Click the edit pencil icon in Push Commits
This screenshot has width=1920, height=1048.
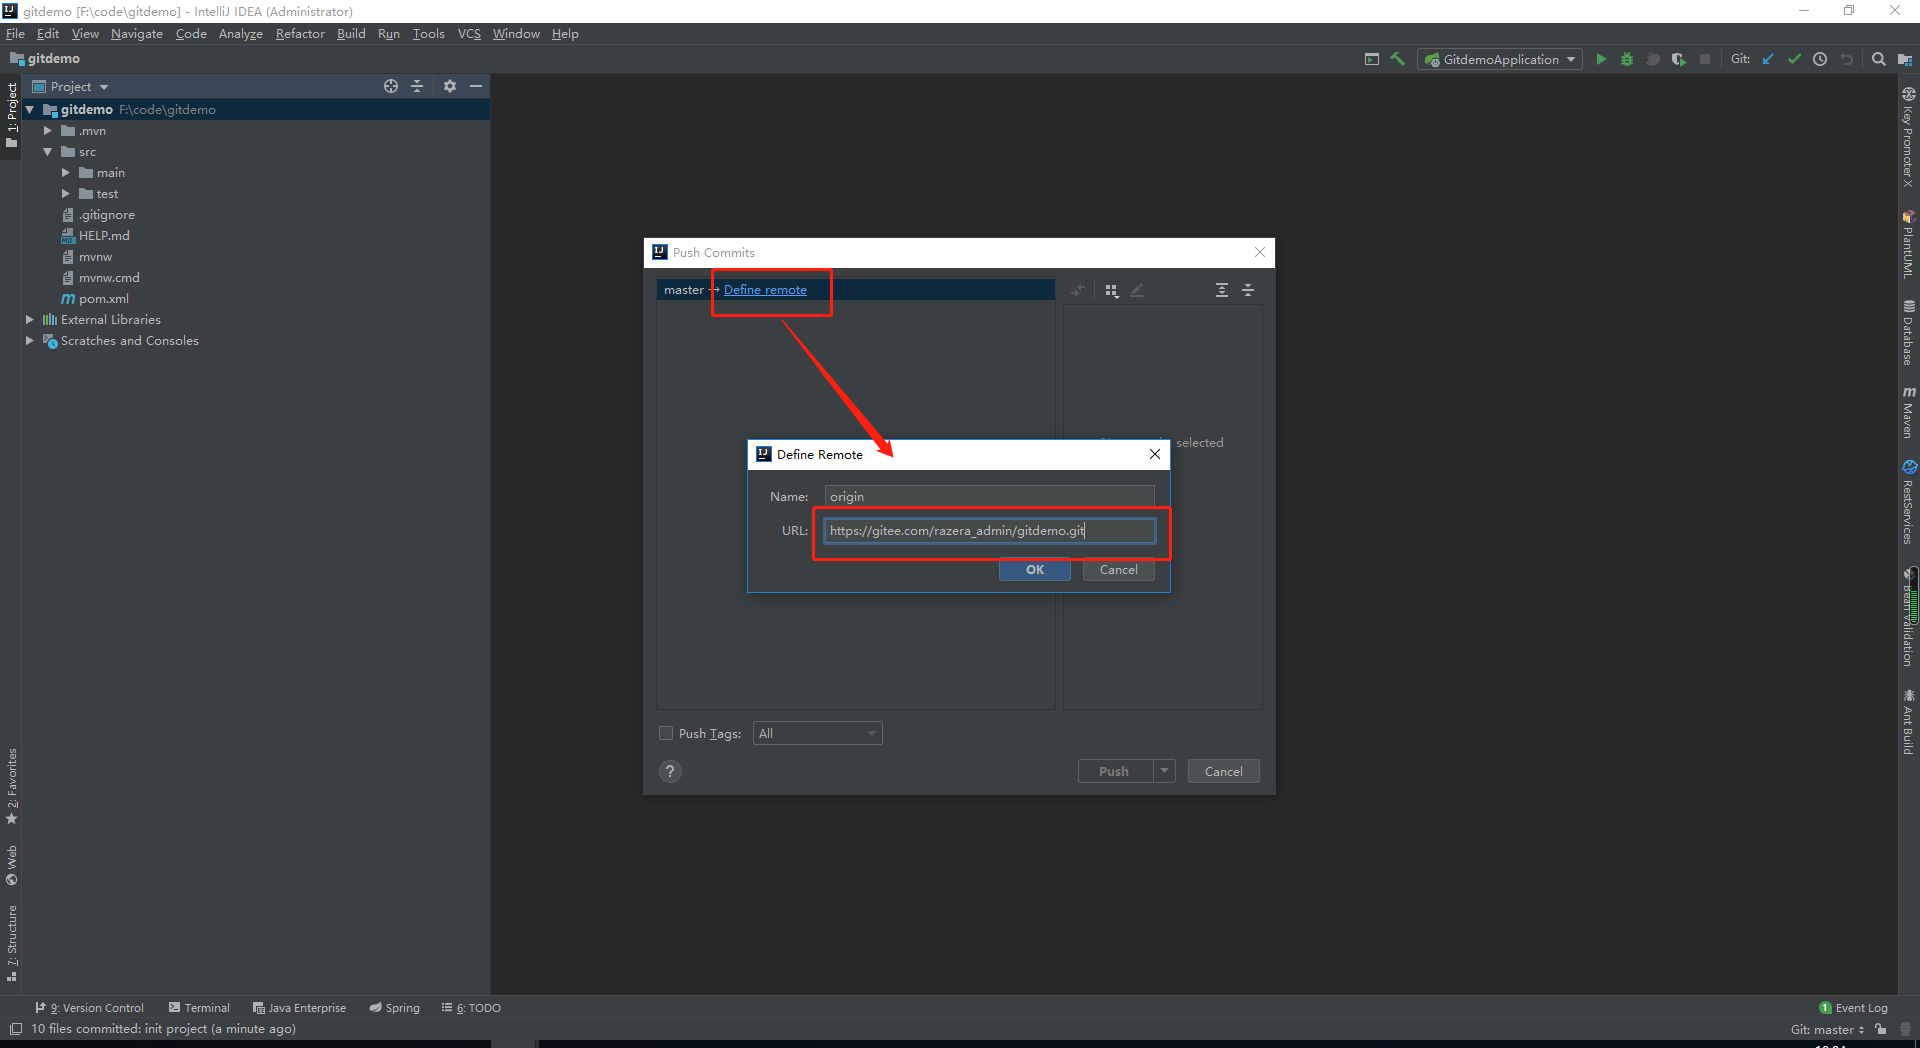(1137, 290)
